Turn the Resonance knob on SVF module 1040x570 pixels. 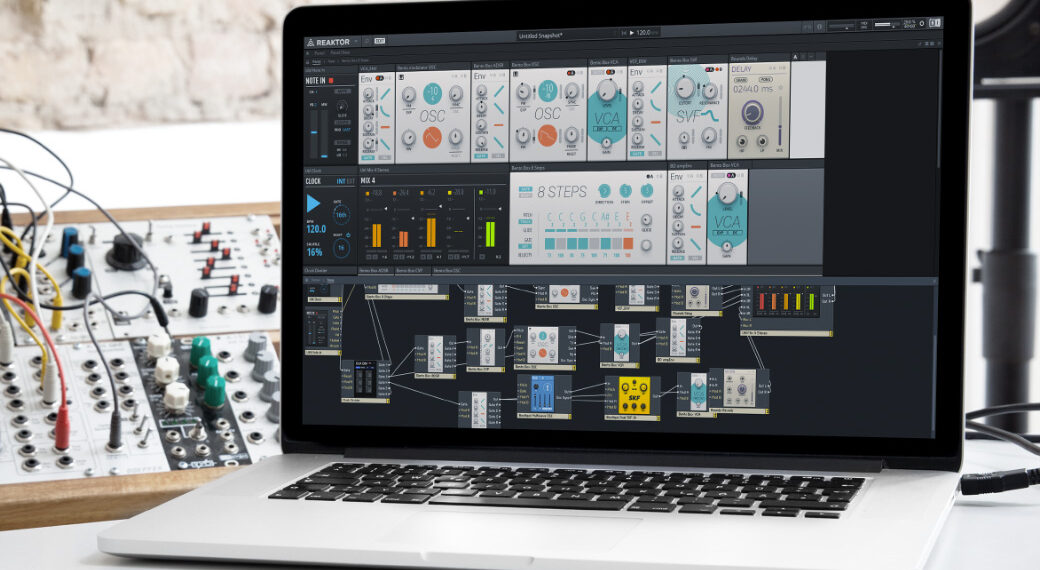(709, 91)
